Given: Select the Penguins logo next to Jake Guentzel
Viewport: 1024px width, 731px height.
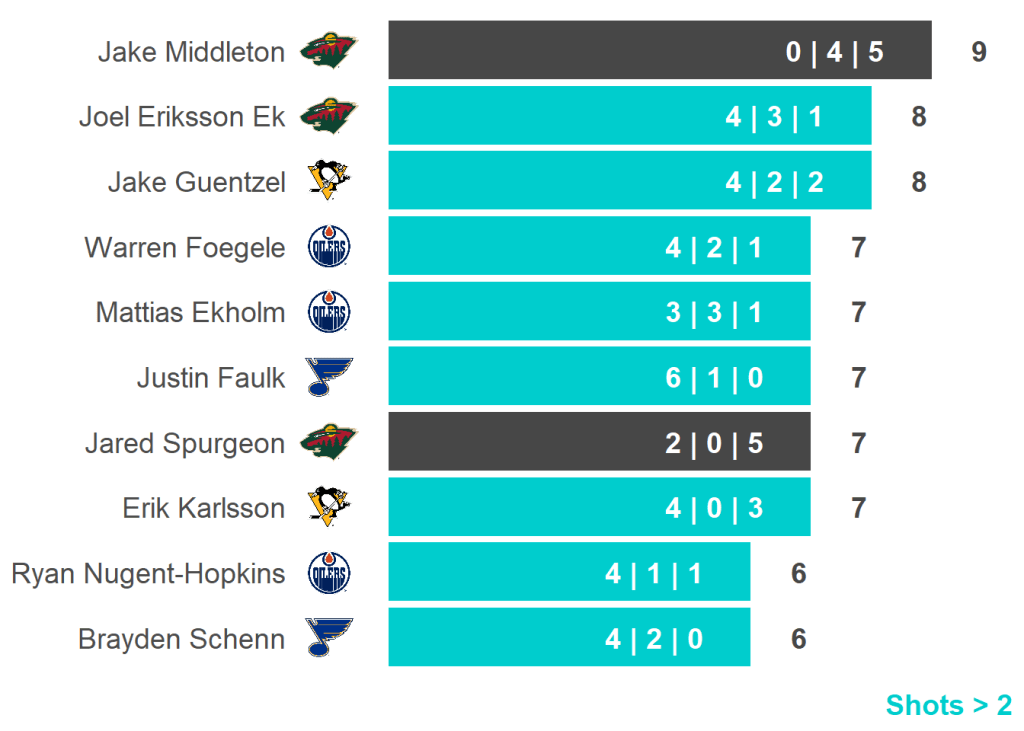Looking at the screenshot, I should [x=329, y=181].
